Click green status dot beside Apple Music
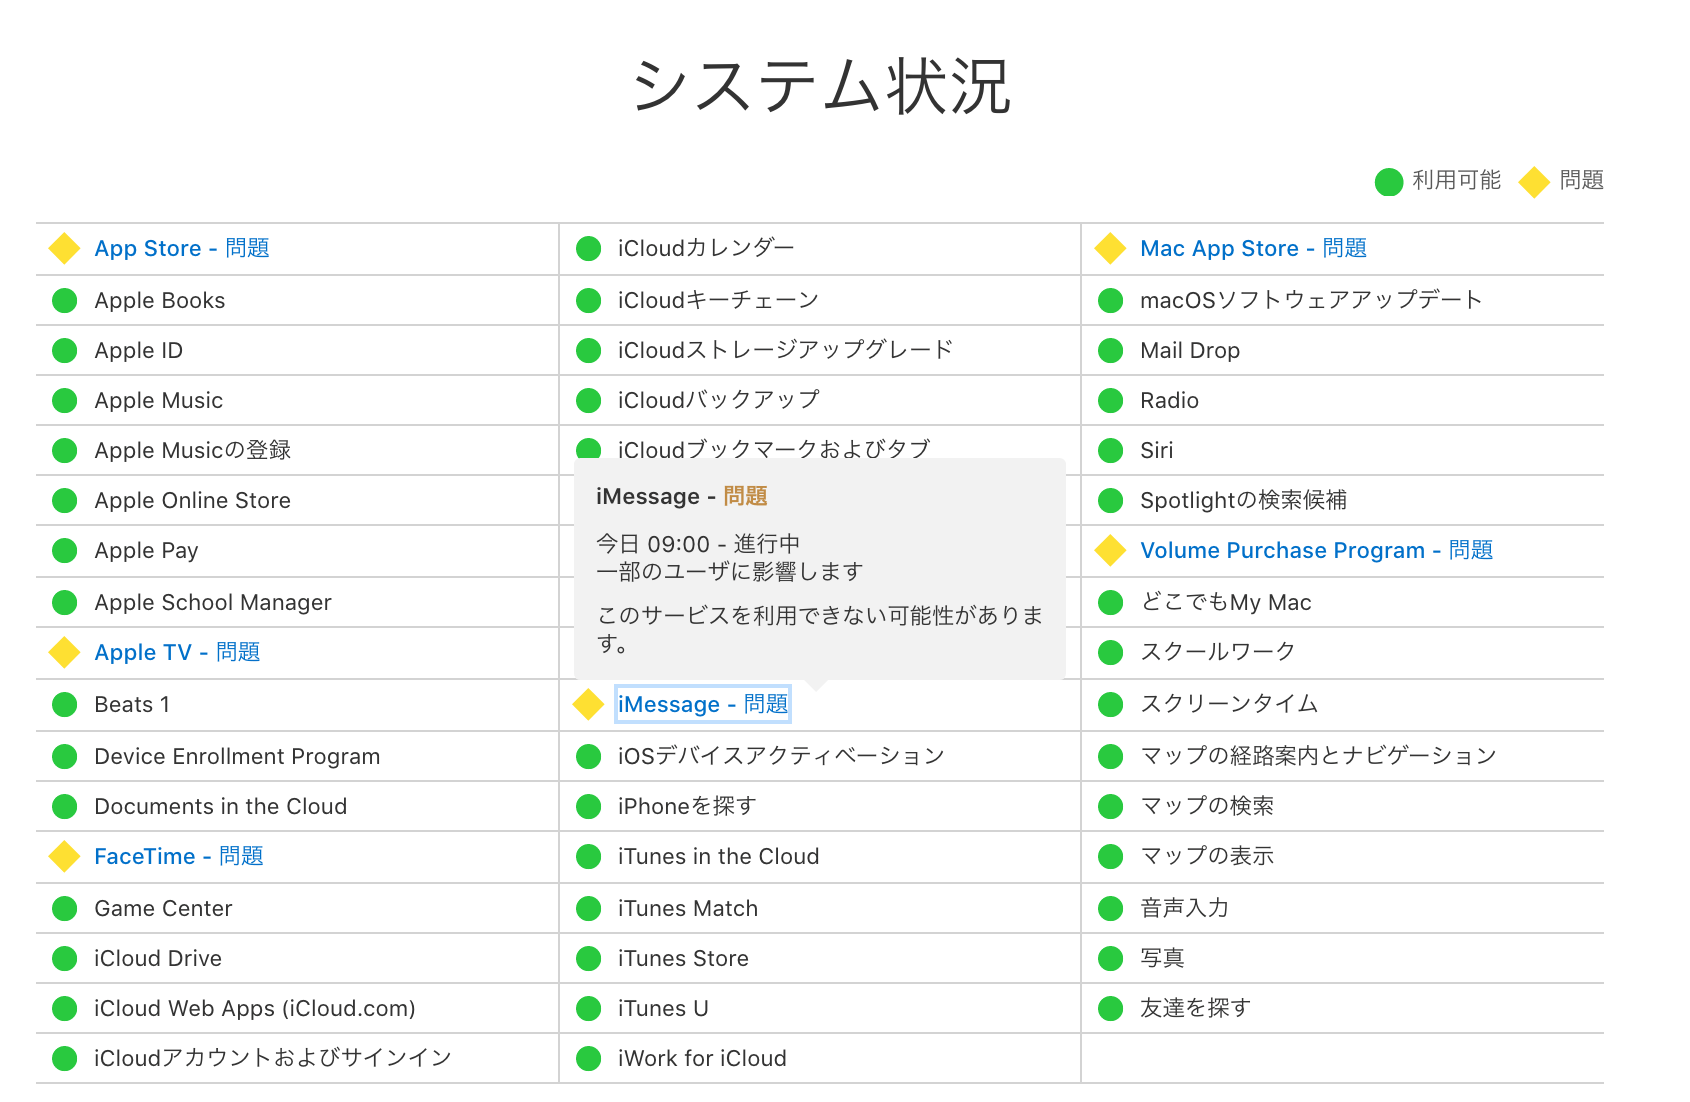This screenshot has width=1690, height=1102. click(x=65, y=400)
